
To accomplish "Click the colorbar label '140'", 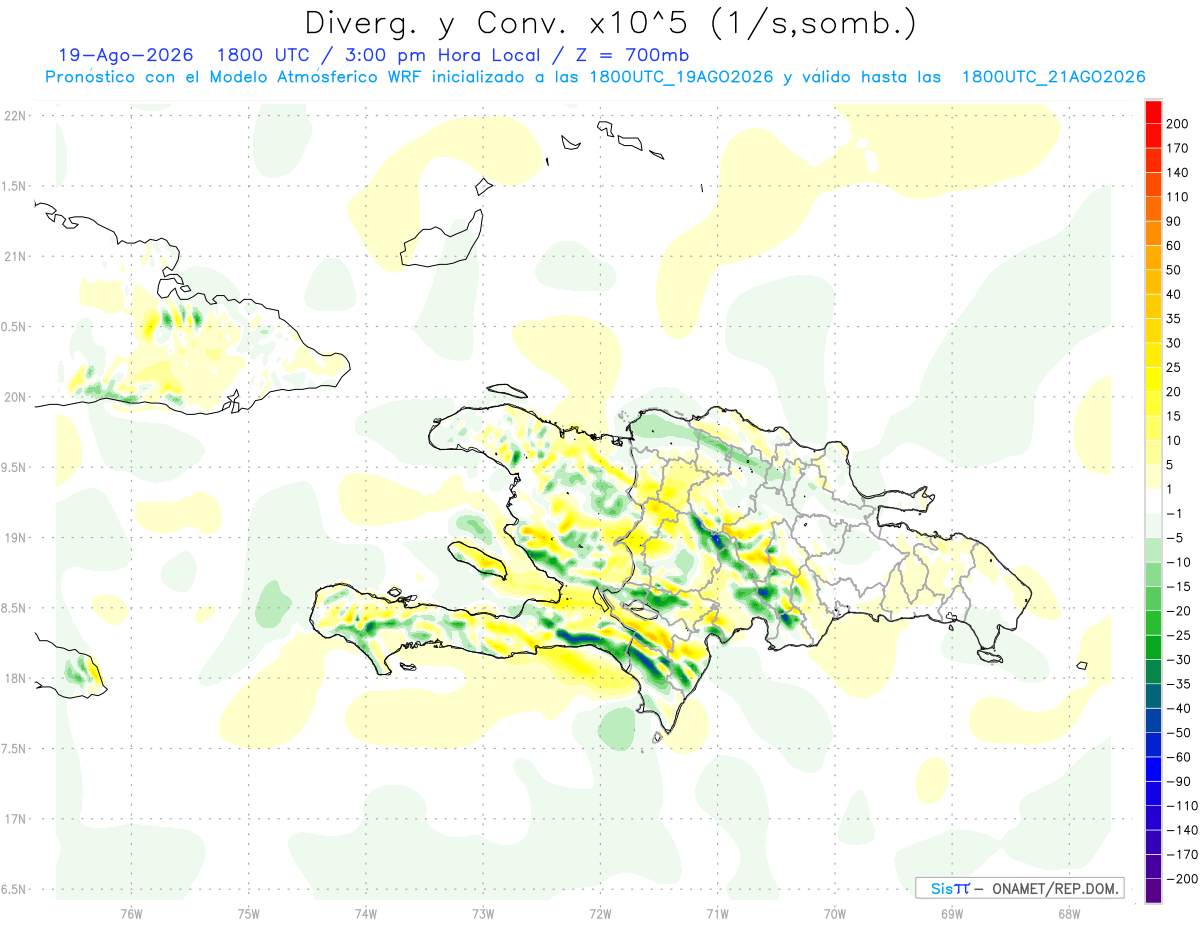I will pos(1177,173).
